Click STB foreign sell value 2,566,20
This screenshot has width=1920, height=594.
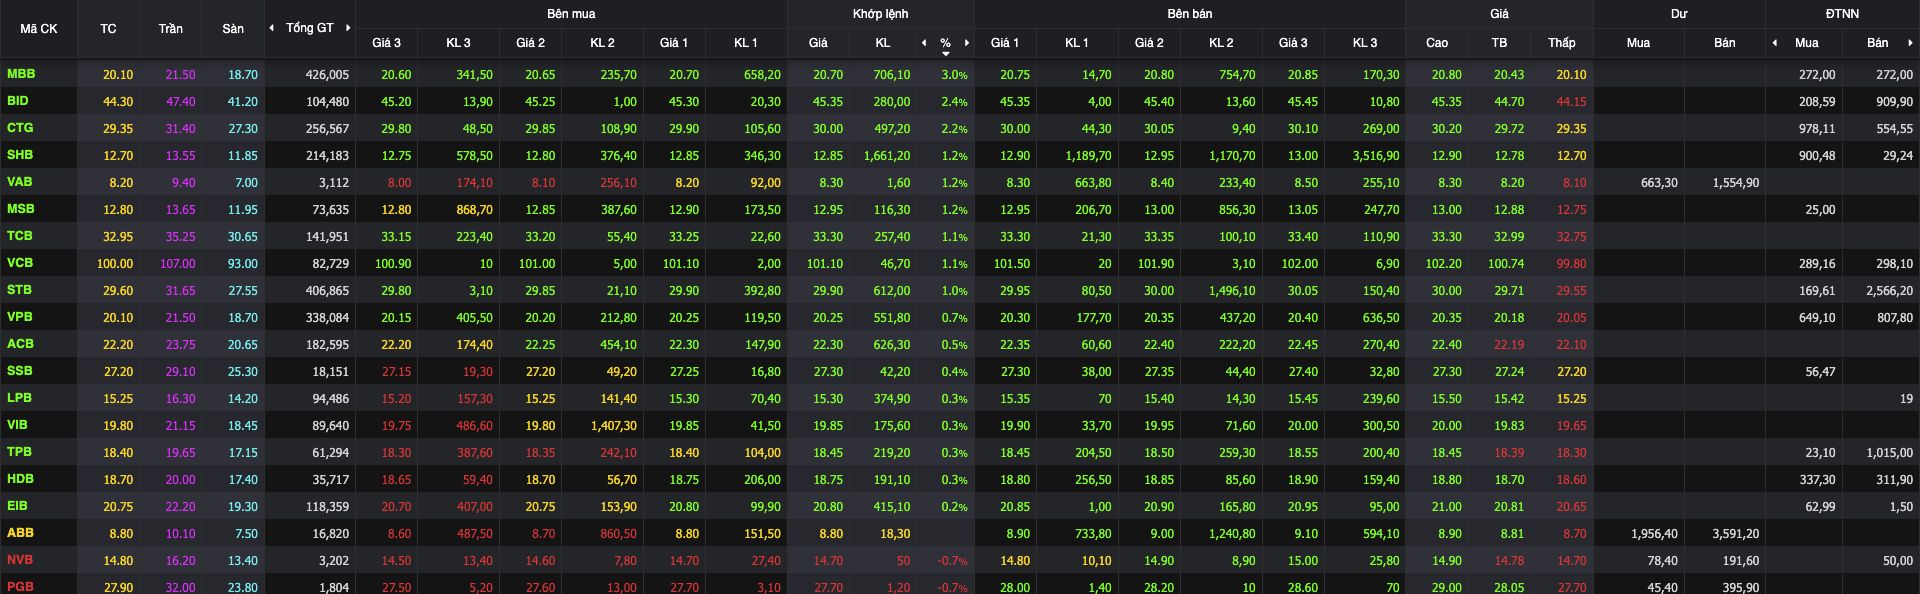[x=1889, y=291]
